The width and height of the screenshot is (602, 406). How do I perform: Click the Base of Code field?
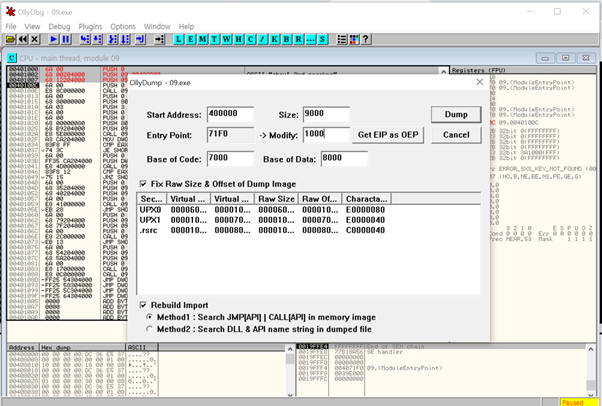point(230,159)
